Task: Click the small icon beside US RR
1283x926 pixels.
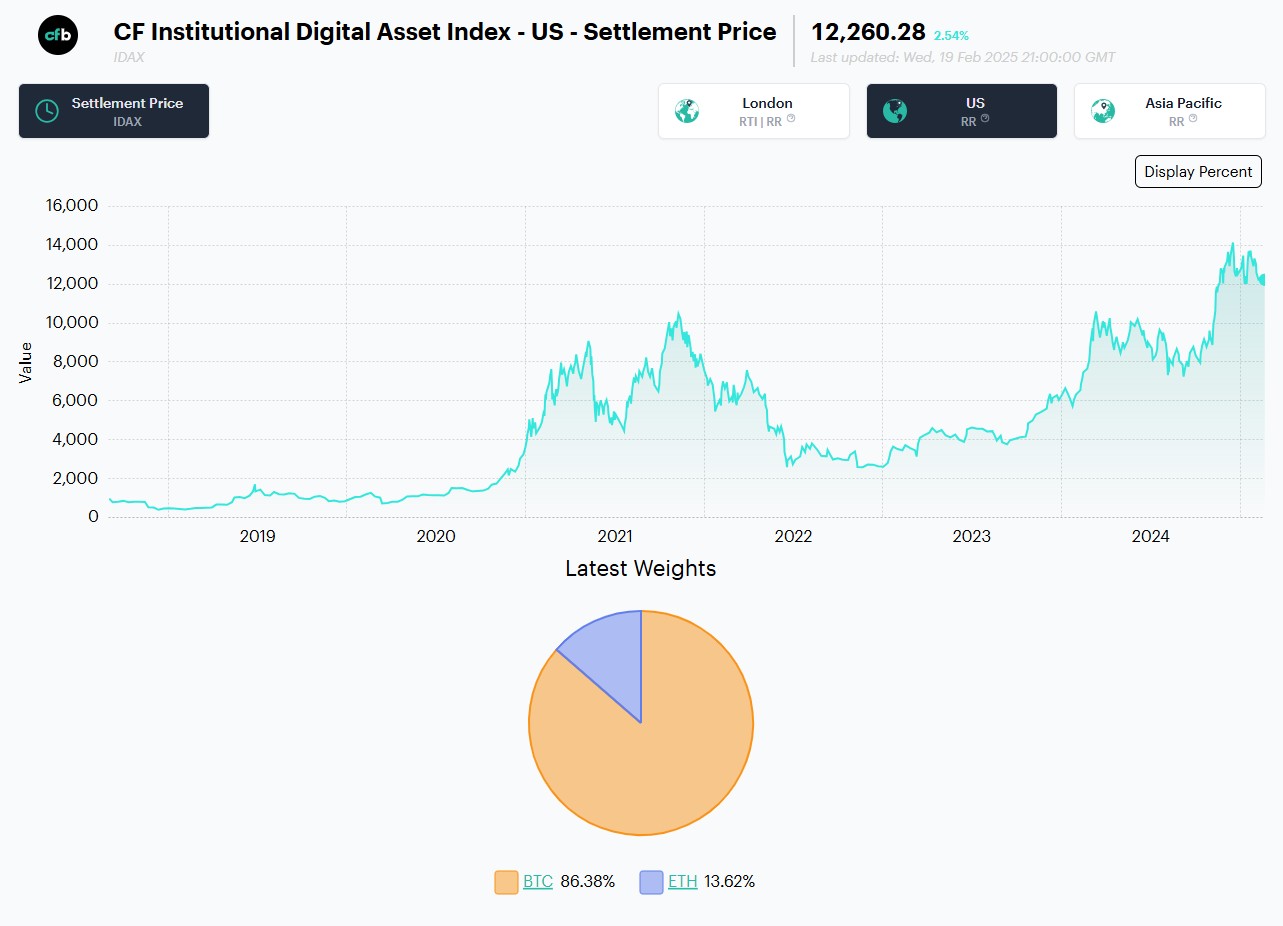Action: tap(985, 119)
